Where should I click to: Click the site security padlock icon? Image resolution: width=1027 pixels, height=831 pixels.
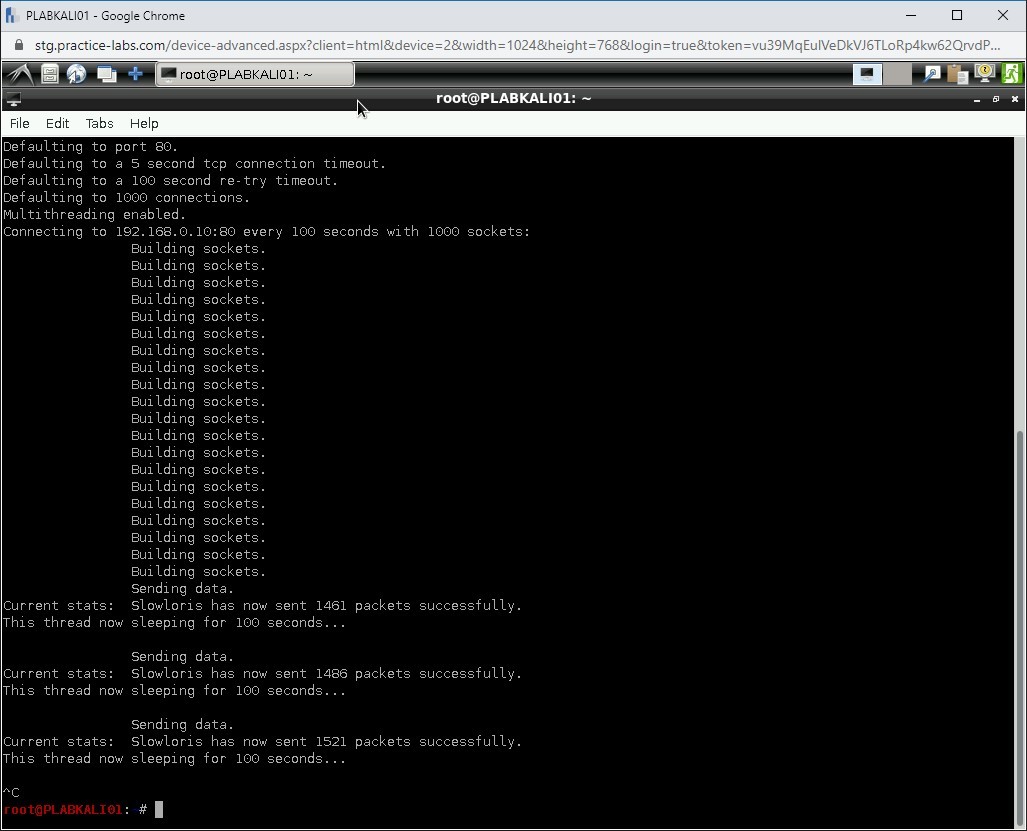(x=18, y=45)
